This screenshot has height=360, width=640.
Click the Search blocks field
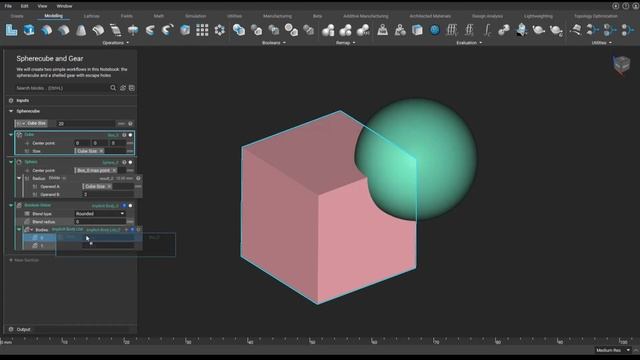[x=61, y=88]
